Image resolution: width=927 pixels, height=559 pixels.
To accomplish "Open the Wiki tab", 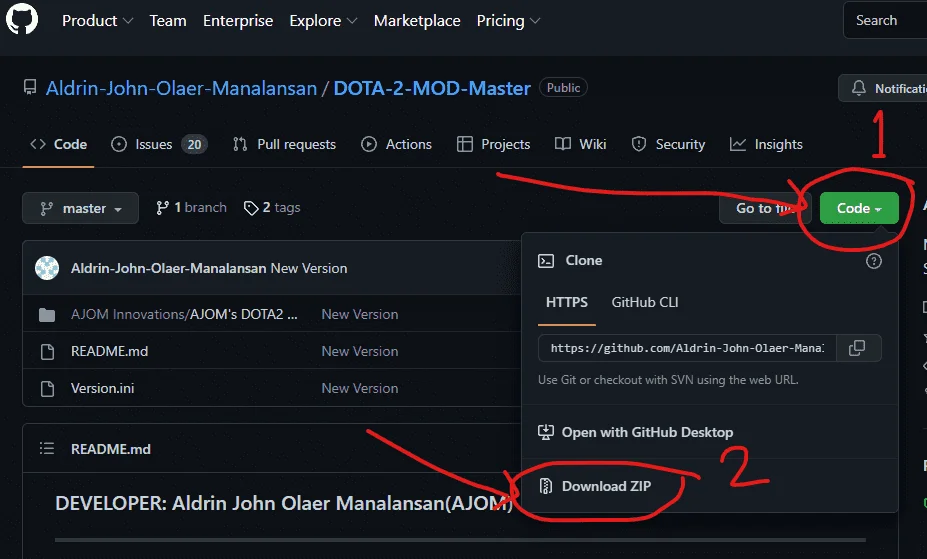I will (581, 144).
